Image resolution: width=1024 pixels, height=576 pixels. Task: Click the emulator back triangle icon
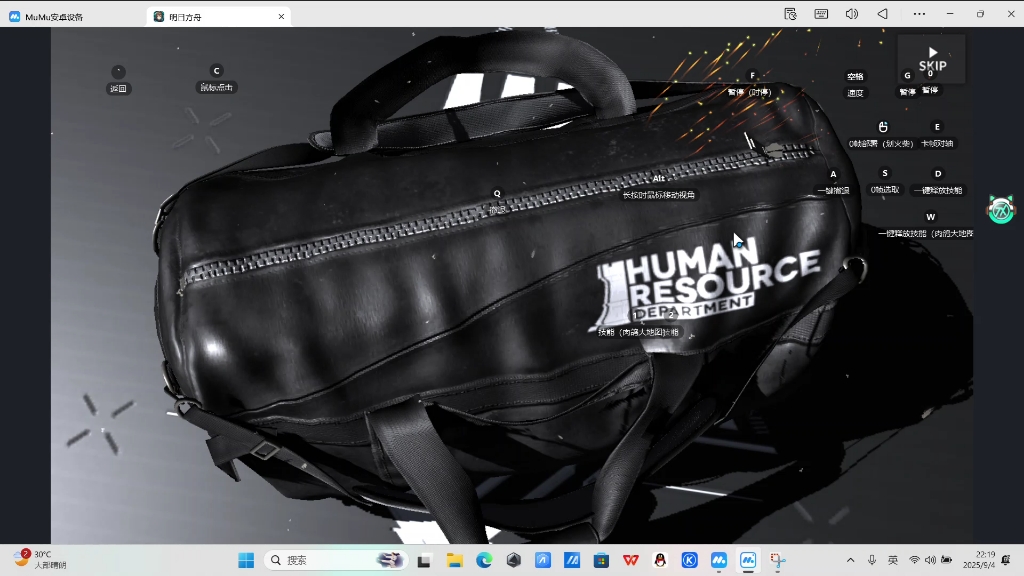[x=883, y=14]
